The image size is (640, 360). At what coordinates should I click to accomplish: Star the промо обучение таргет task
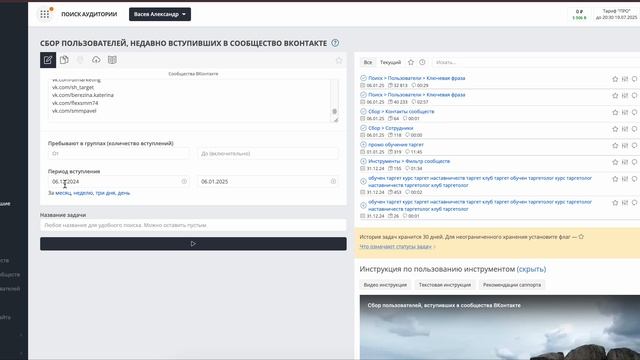tap(615, 146)
